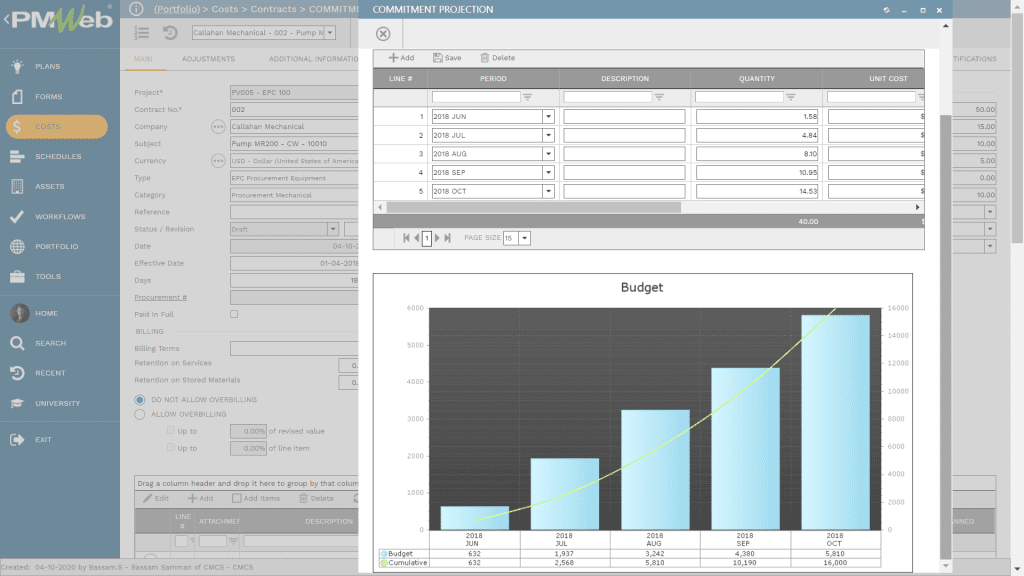Click the horizontal scrollbar of projection grid
This screenshot has width=1024, height=576.
pos(534,207)
